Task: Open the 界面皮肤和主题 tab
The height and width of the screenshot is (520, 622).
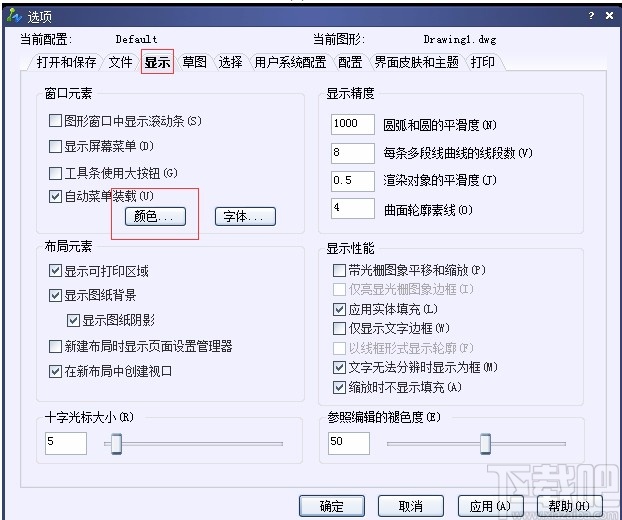Action: [x=417, y=62]
